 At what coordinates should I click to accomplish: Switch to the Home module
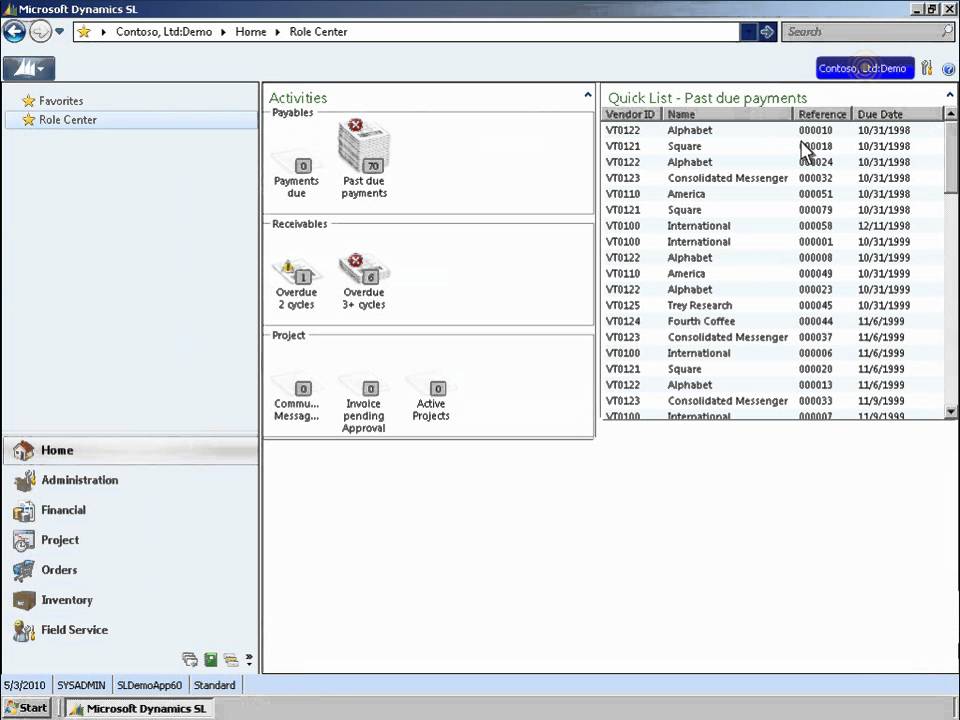(131, 451)
